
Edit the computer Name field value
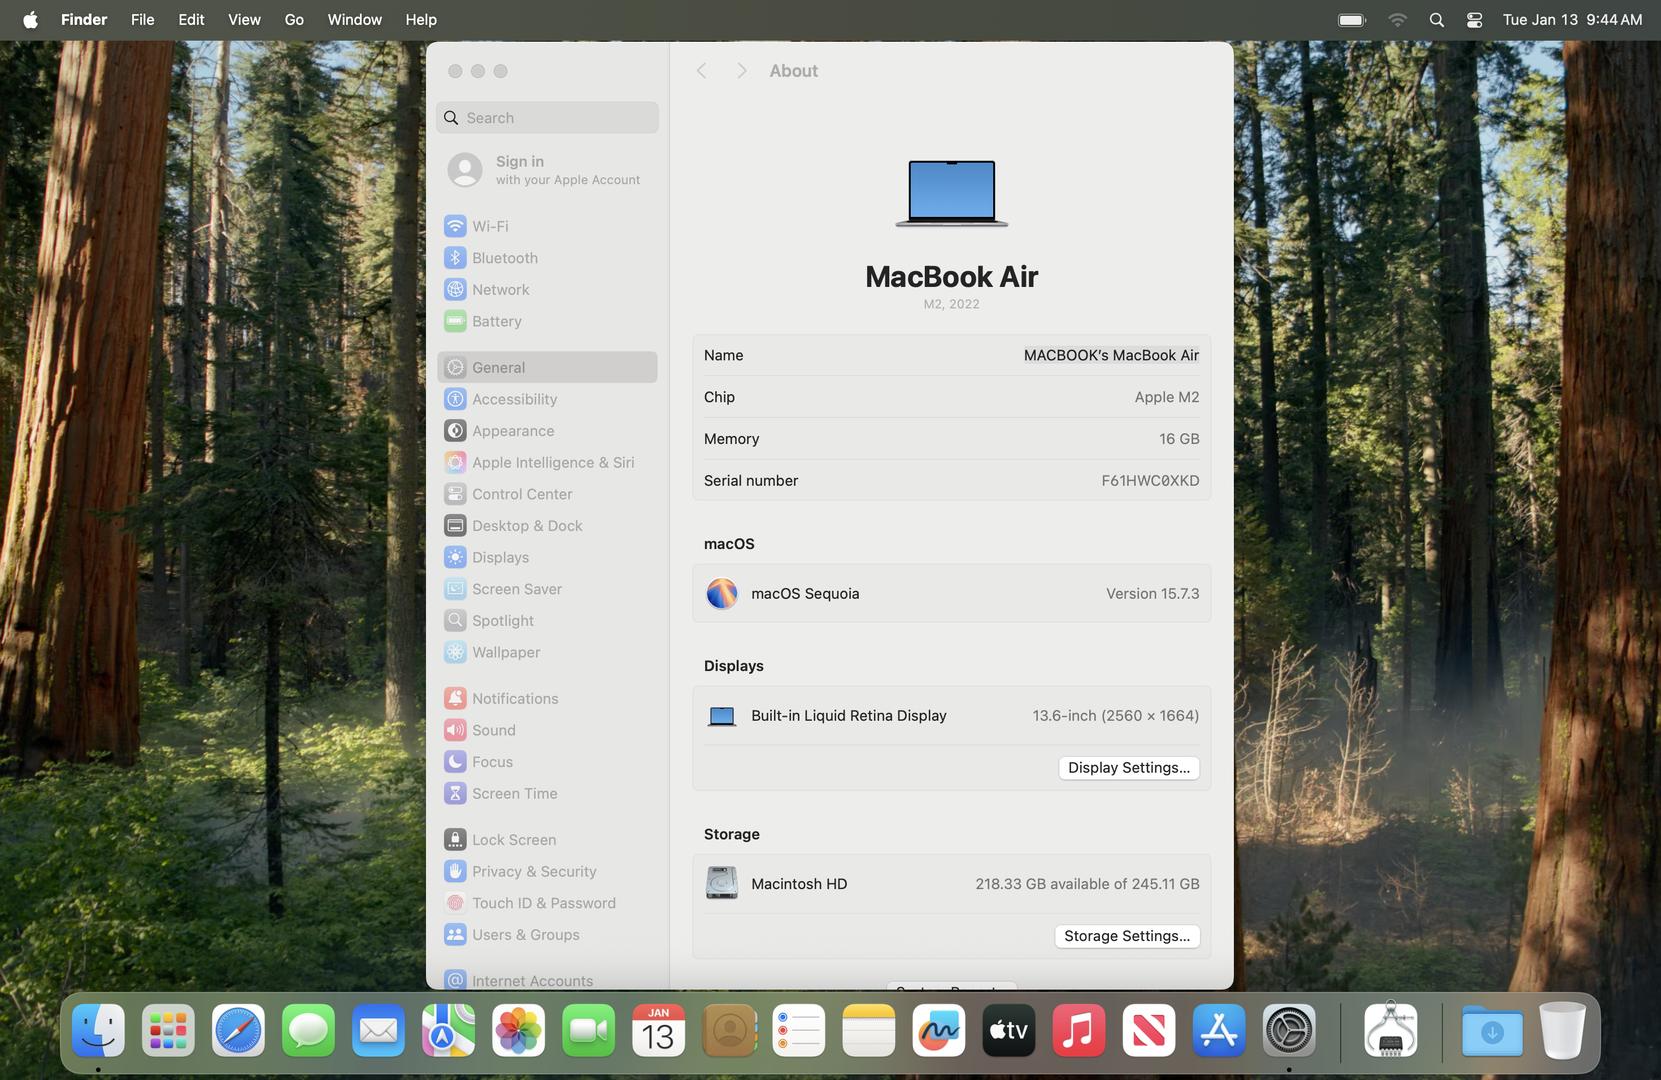click(1110, 355)
